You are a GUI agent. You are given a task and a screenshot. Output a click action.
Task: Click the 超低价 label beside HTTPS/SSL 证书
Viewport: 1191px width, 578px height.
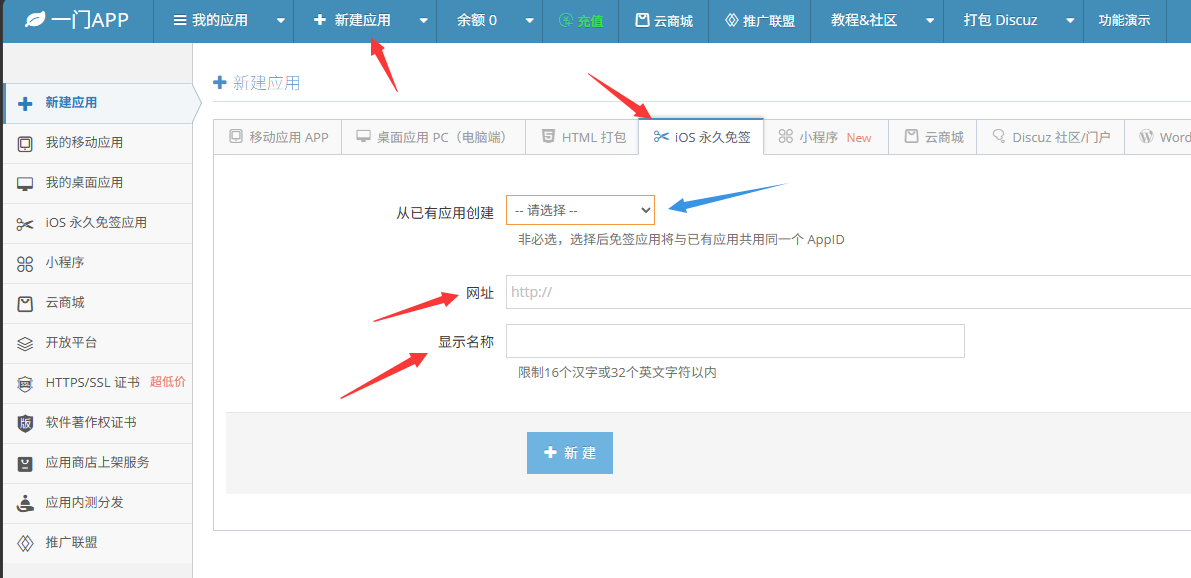pos(167,382)
